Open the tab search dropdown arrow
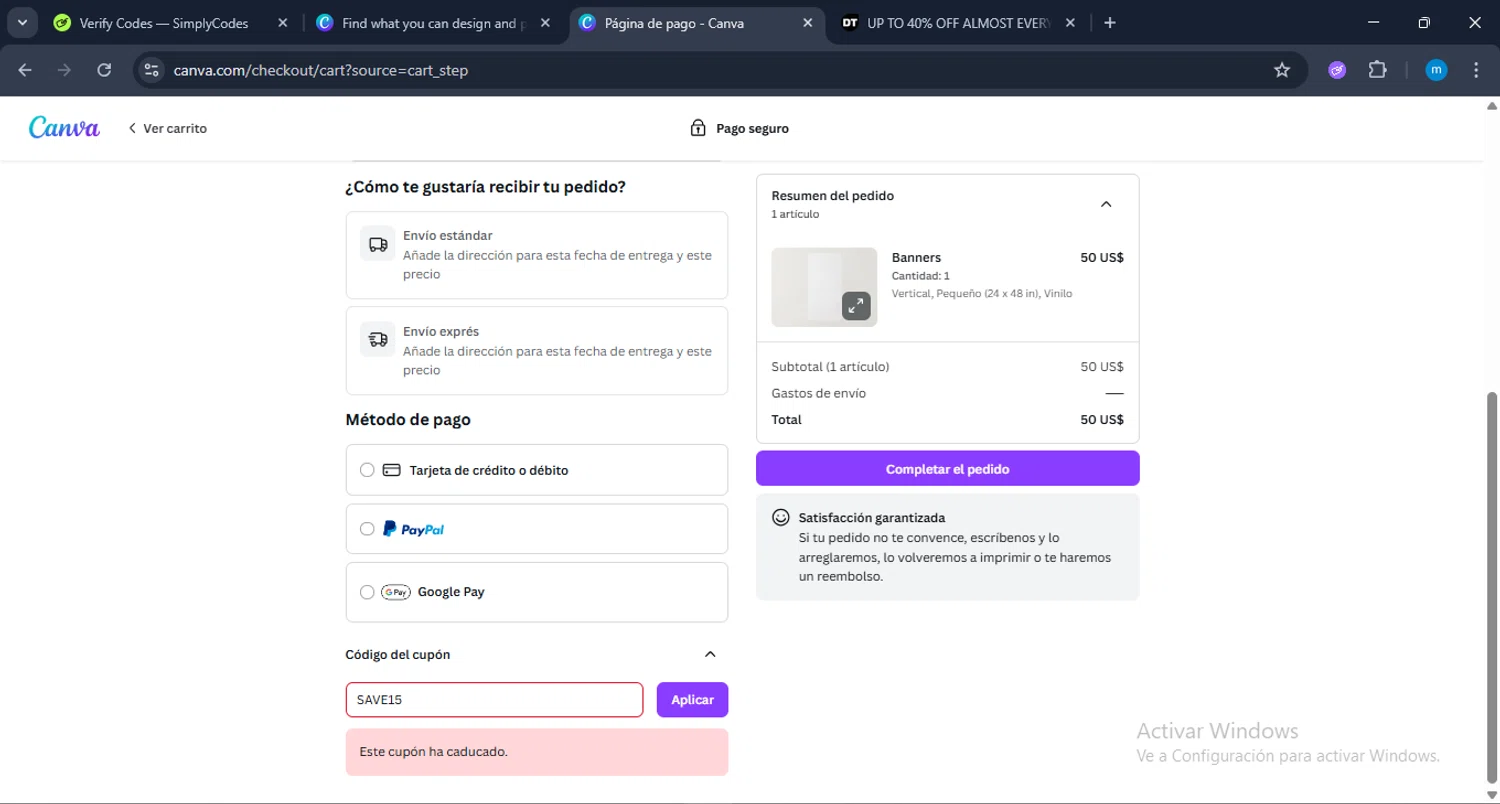The height and width of the screenshot is (804, 1500). (x=22, y=23)
